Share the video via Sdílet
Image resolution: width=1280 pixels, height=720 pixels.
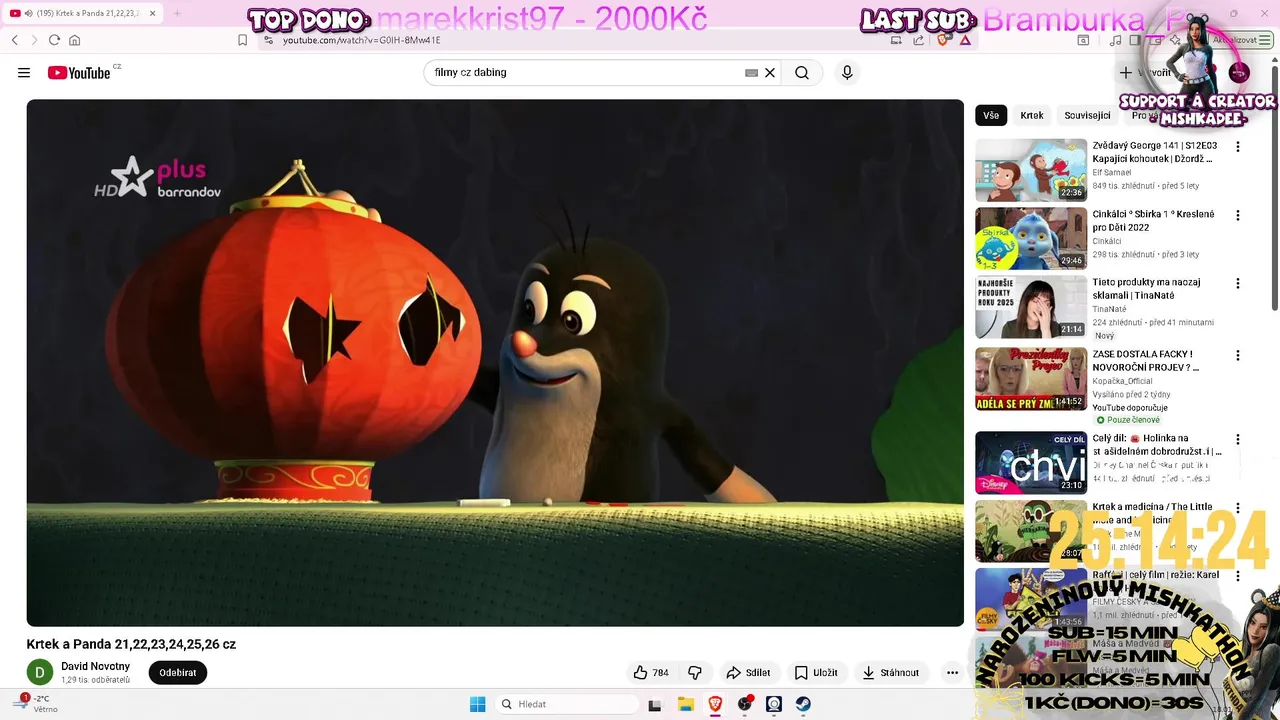click(x=748, y=673)
